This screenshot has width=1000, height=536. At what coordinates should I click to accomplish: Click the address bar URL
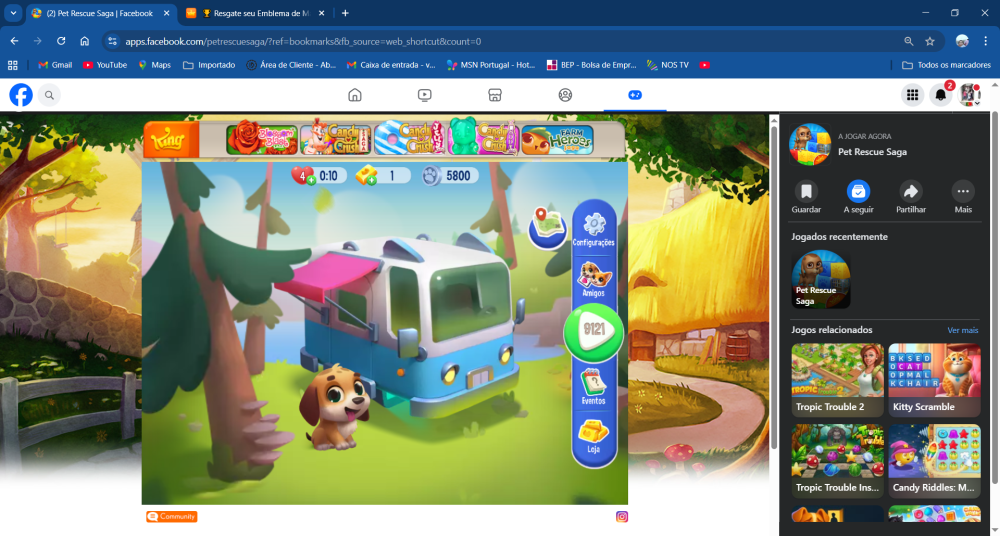pyautogui.click(x=303, y=41)
